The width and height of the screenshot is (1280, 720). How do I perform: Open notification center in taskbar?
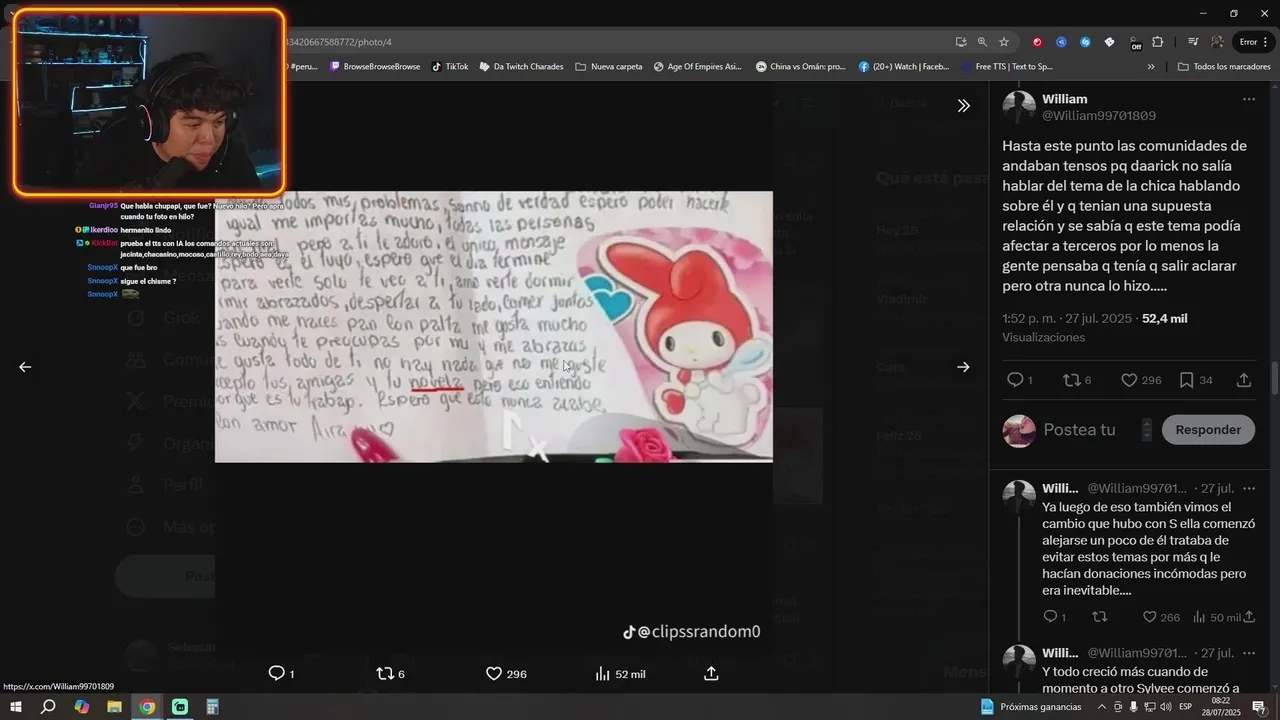pos(1259,707)
